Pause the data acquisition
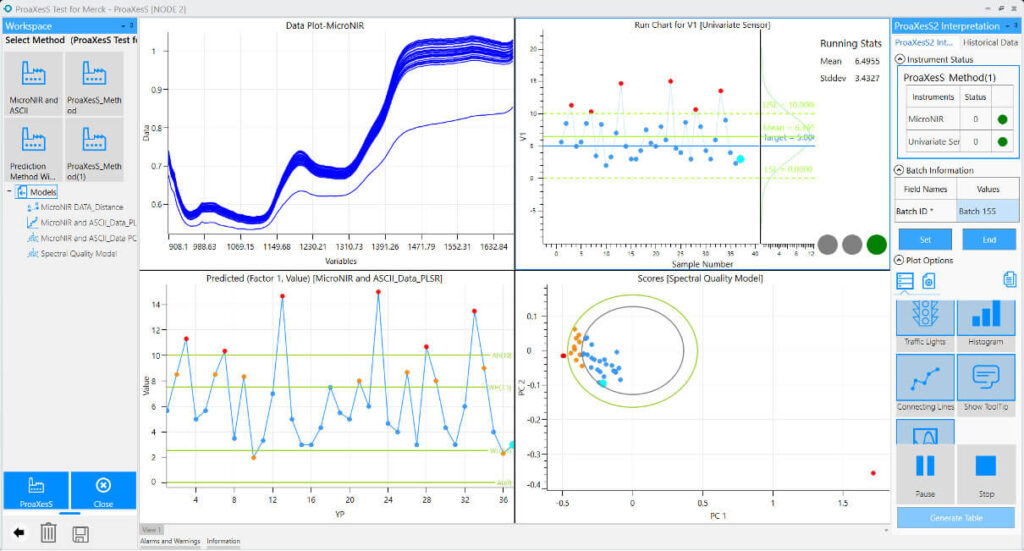Viewport: 1024px width, 551px height. click(x=925, y=474)
